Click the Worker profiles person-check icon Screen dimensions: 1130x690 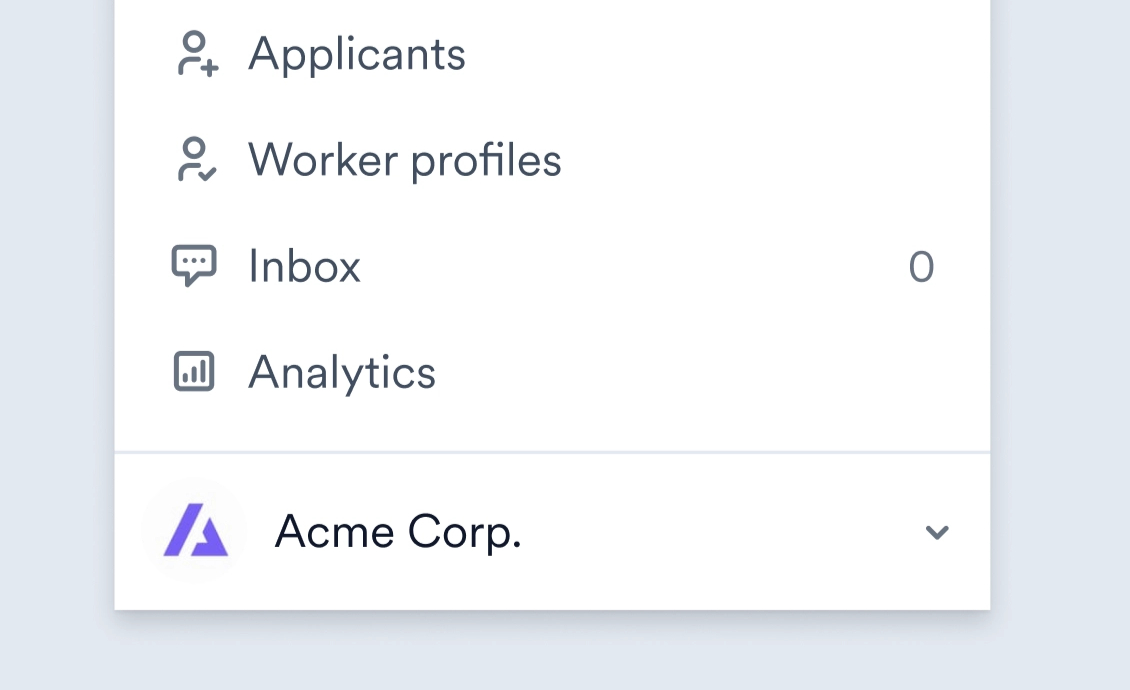196,160
